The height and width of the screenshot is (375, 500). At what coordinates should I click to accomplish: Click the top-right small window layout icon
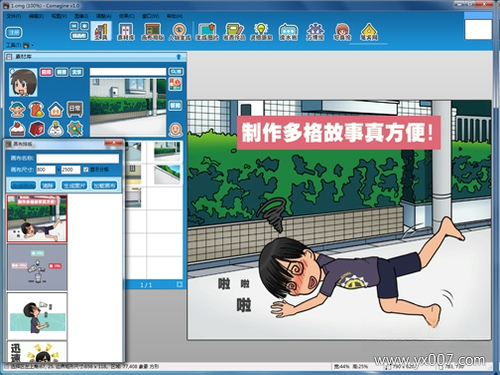pyautogui.click(x=84, y=26)
